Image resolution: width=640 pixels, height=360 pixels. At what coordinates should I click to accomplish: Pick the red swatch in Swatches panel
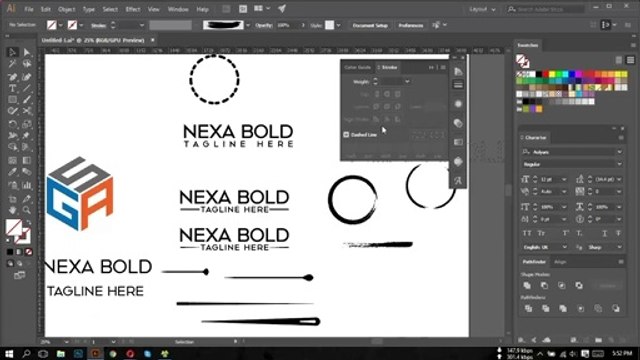(546, 74)
